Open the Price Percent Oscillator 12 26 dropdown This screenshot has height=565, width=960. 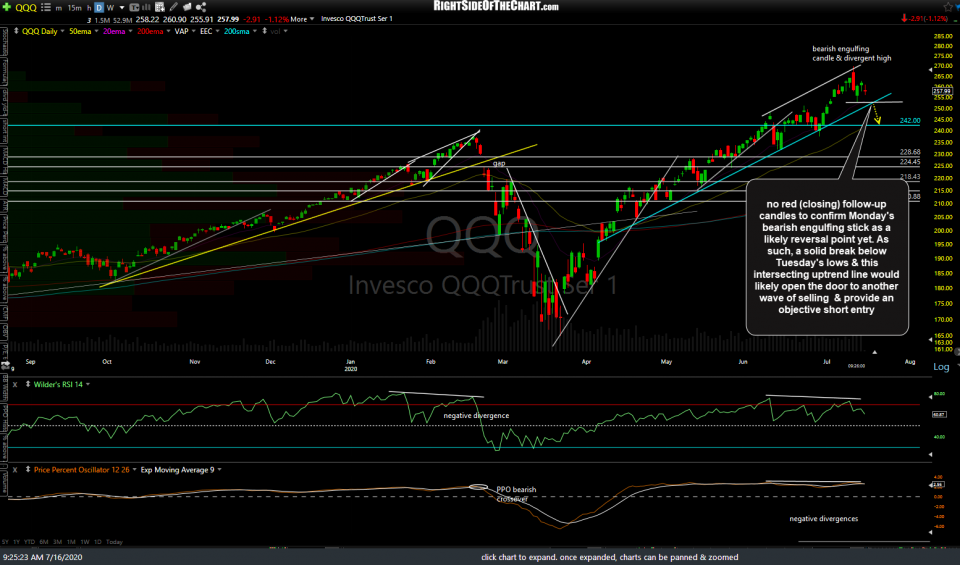134,470
